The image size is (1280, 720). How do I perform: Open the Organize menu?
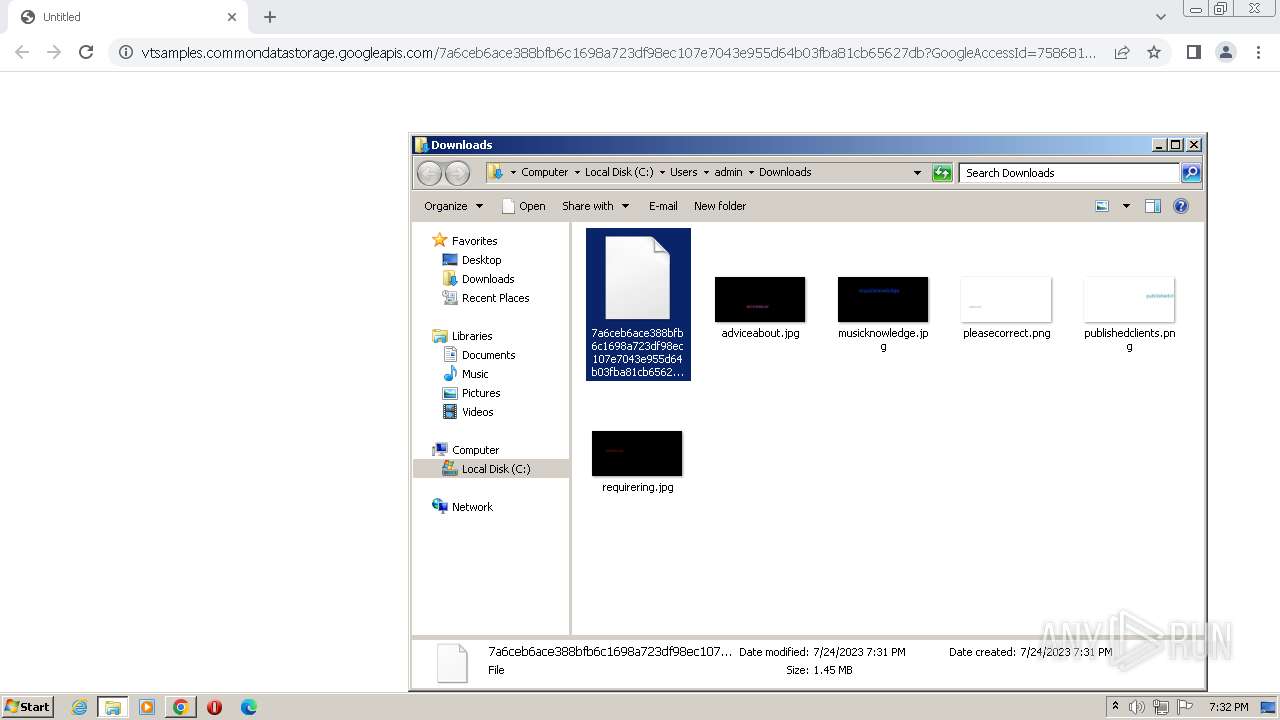[453, 206]
